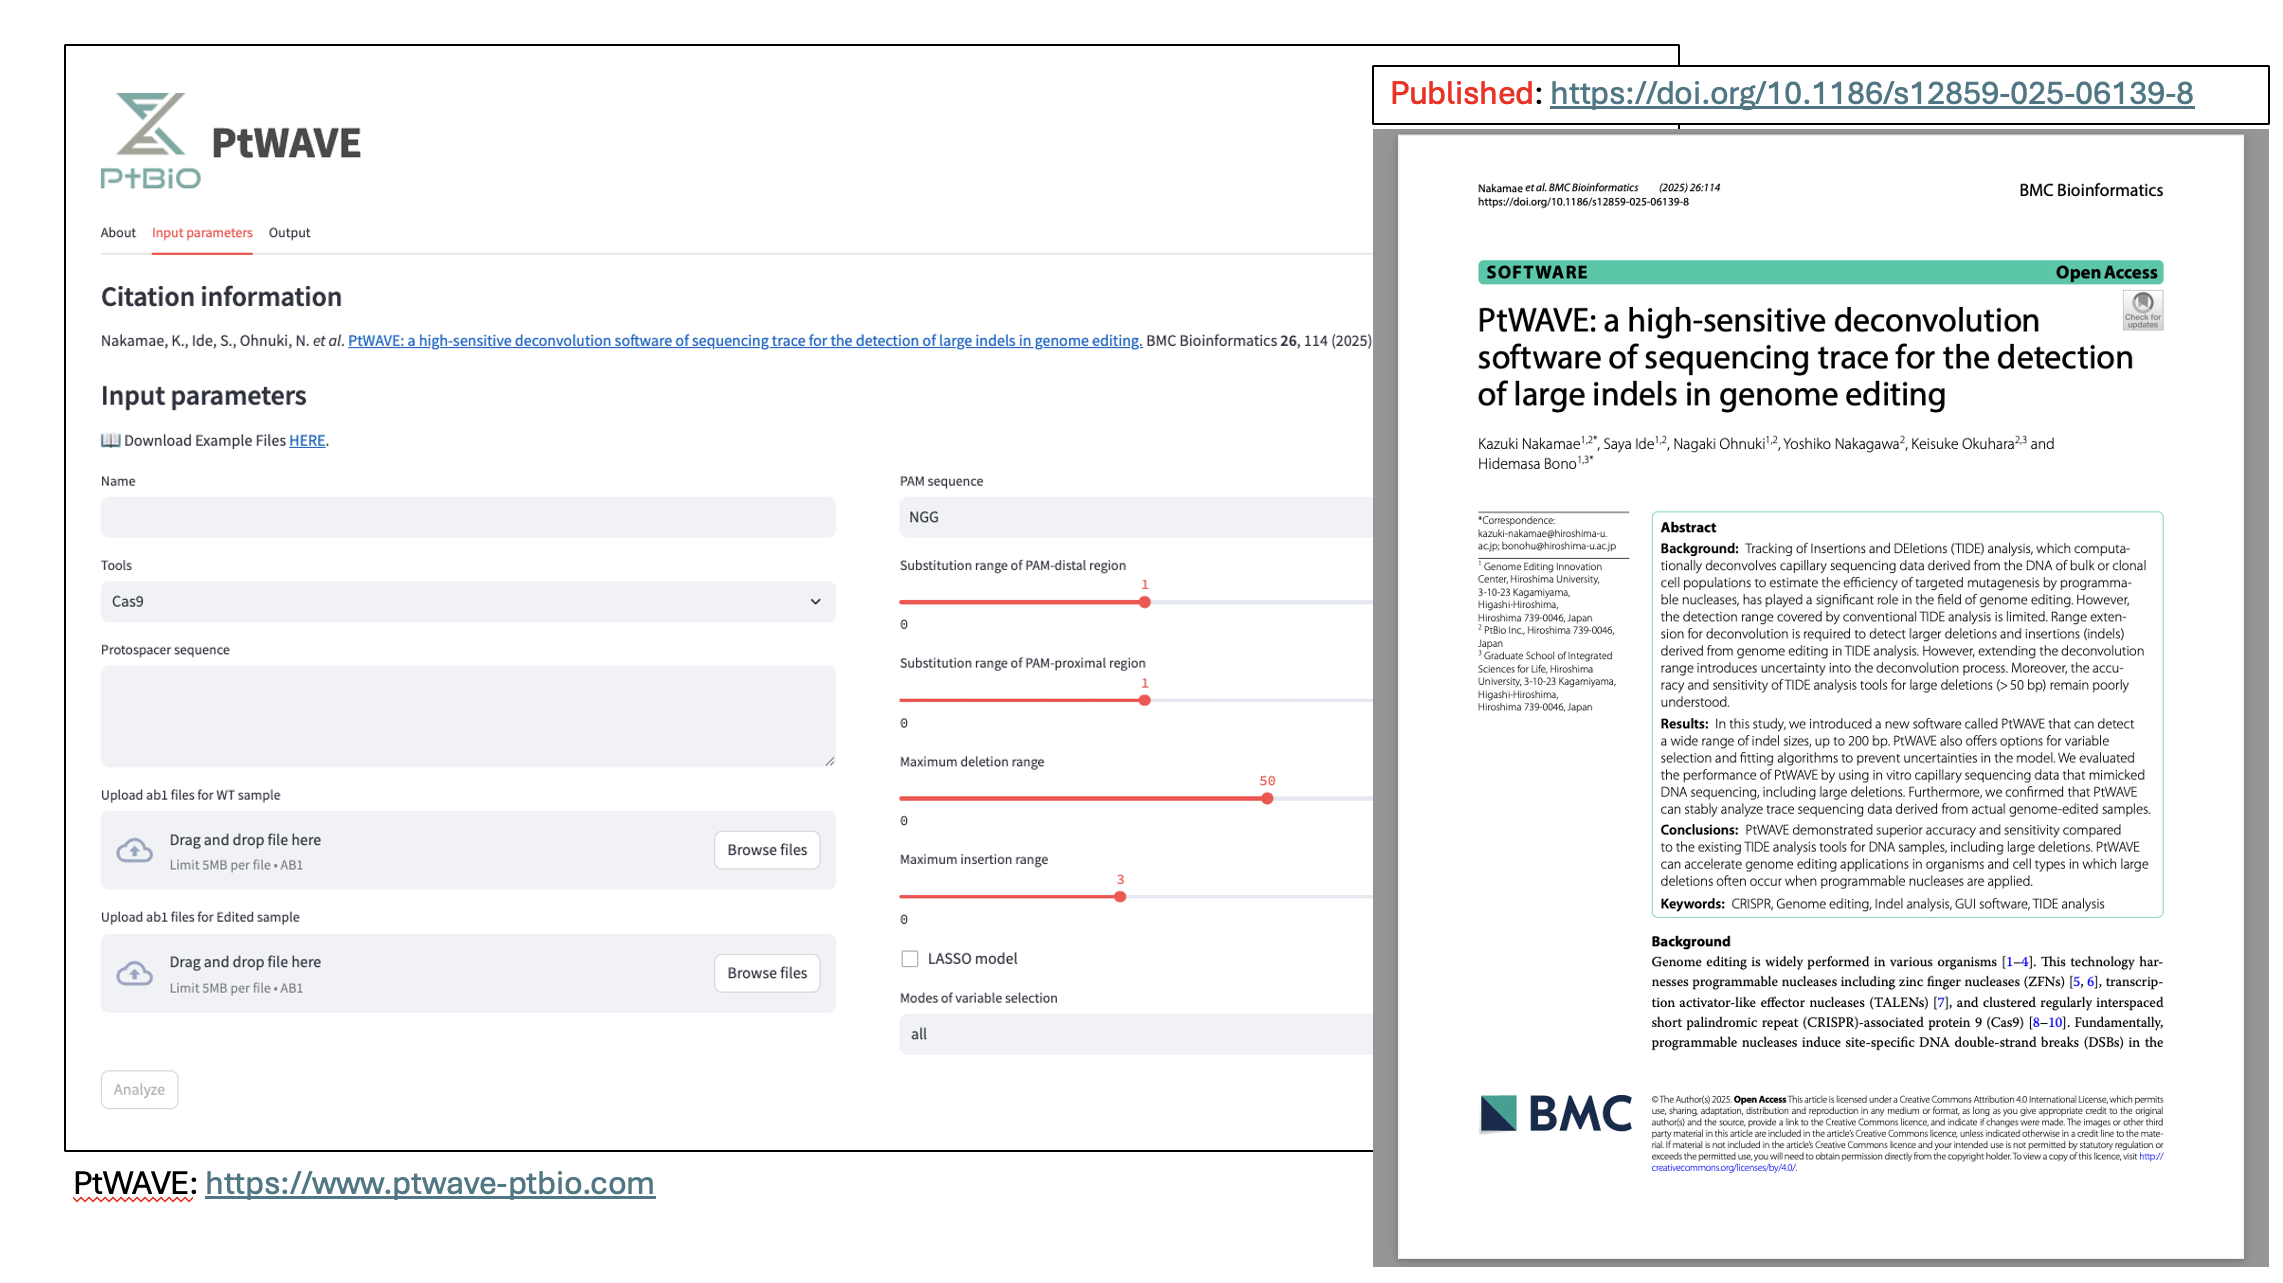Click the WT sample upload cloud icon
The width and height of the screenshot is (2283, 1283).
(135, 851)
